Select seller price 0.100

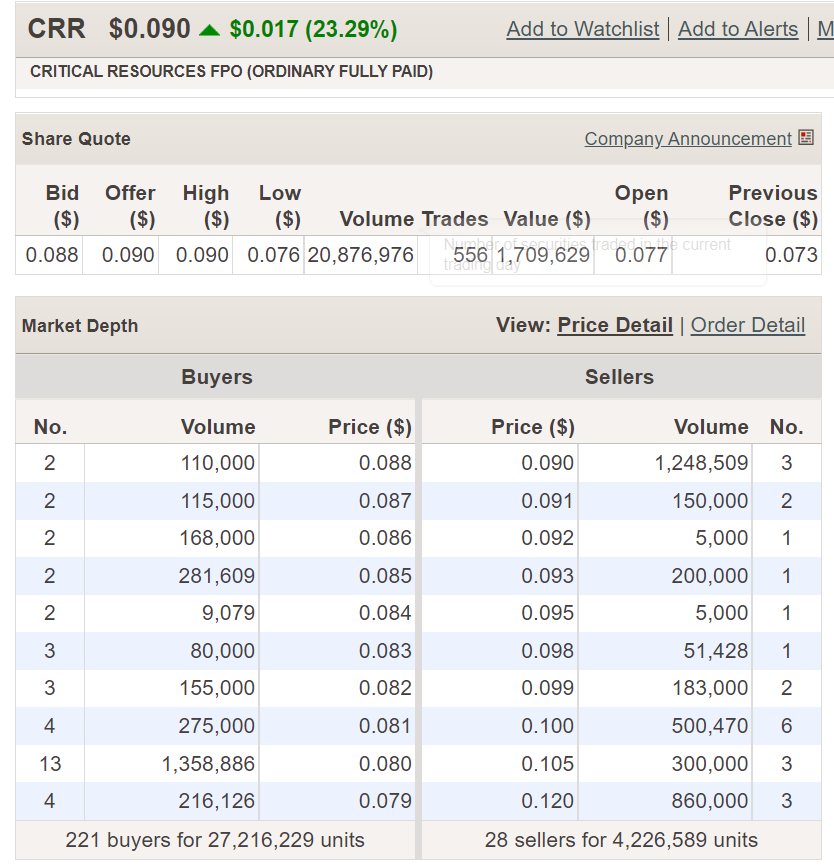pyautogui.click(x=547, y=726)
